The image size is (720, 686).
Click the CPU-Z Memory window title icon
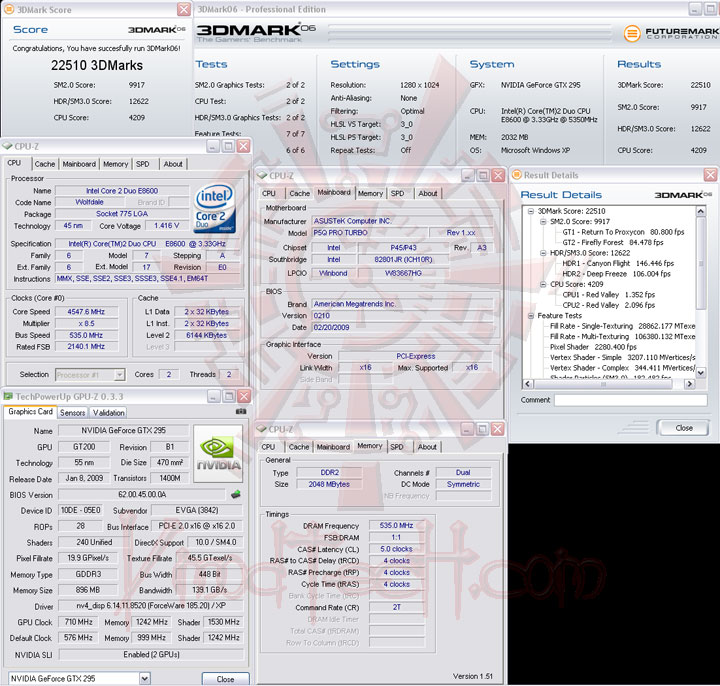(261, 429)
